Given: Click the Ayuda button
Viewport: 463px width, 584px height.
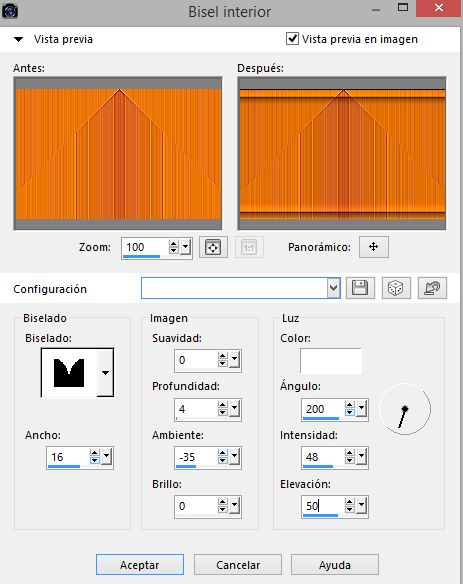Looking at the screenshot, I should [x=334, y=565].
